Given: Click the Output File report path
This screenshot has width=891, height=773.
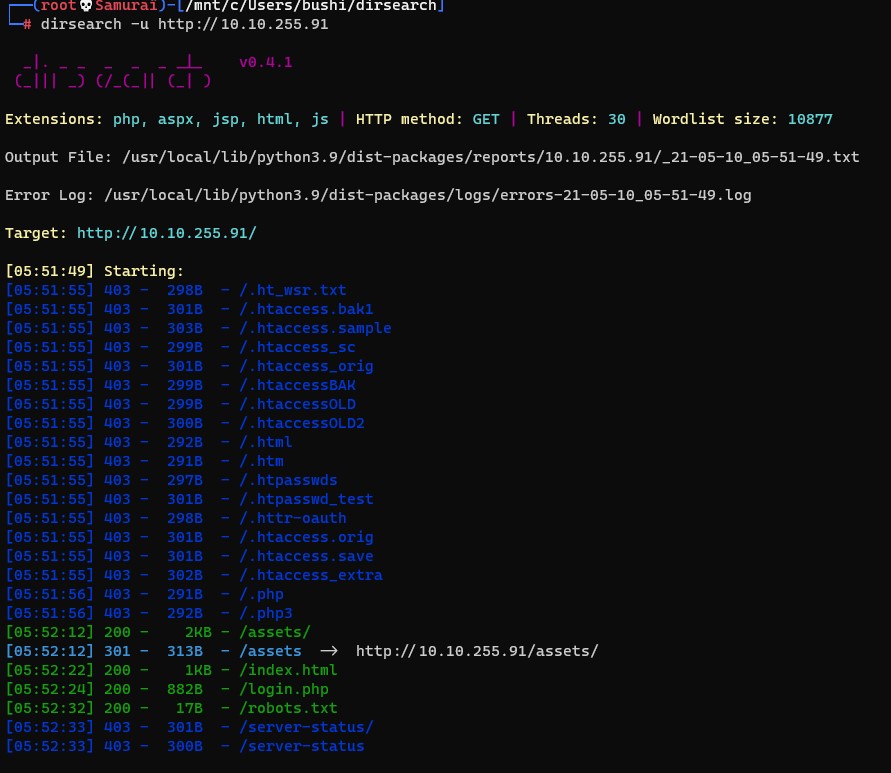Looking at the screenshot, I should pos(489,157).
